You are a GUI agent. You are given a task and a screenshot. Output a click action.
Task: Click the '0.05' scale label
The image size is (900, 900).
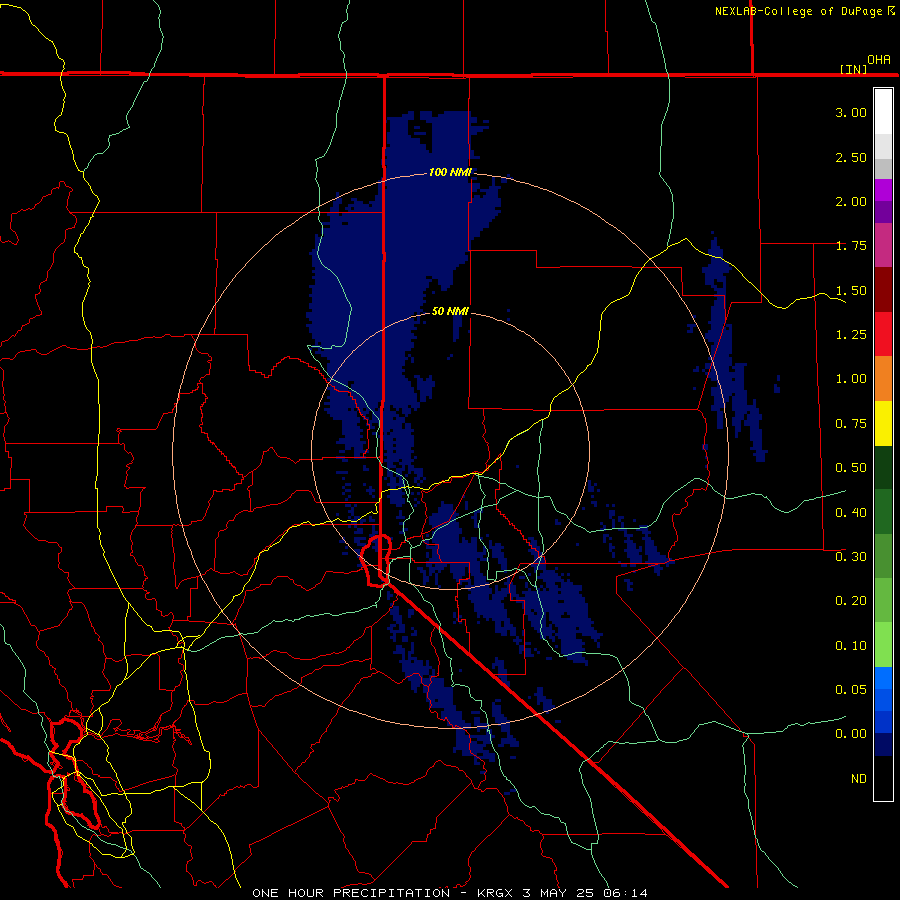pos(851,690)
